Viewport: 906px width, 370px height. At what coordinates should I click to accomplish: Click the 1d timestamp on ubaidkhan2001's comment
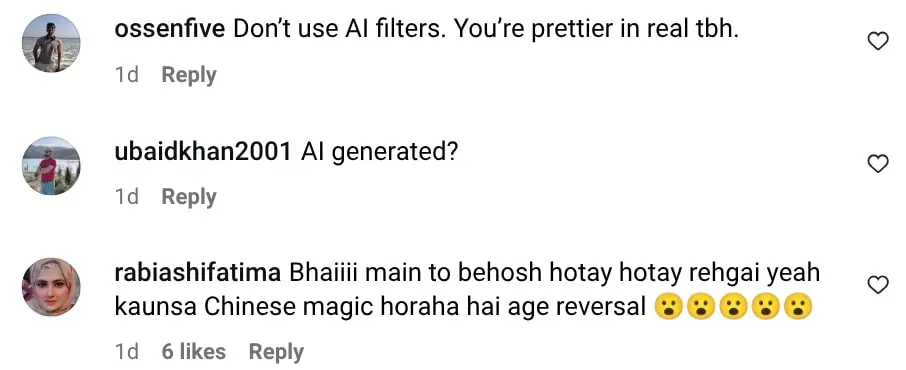click(127, 197)
